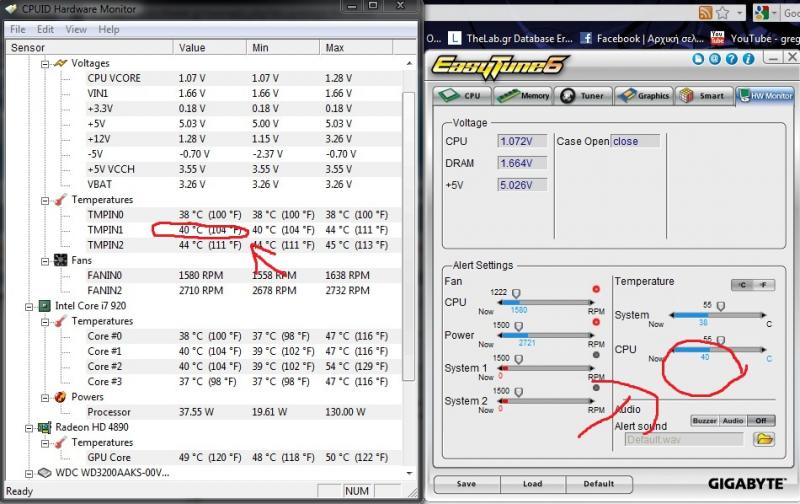The height and width of the screenshot is (504, 800).
Task: Collapse the Voltages tree node
Action: [45, 64]
